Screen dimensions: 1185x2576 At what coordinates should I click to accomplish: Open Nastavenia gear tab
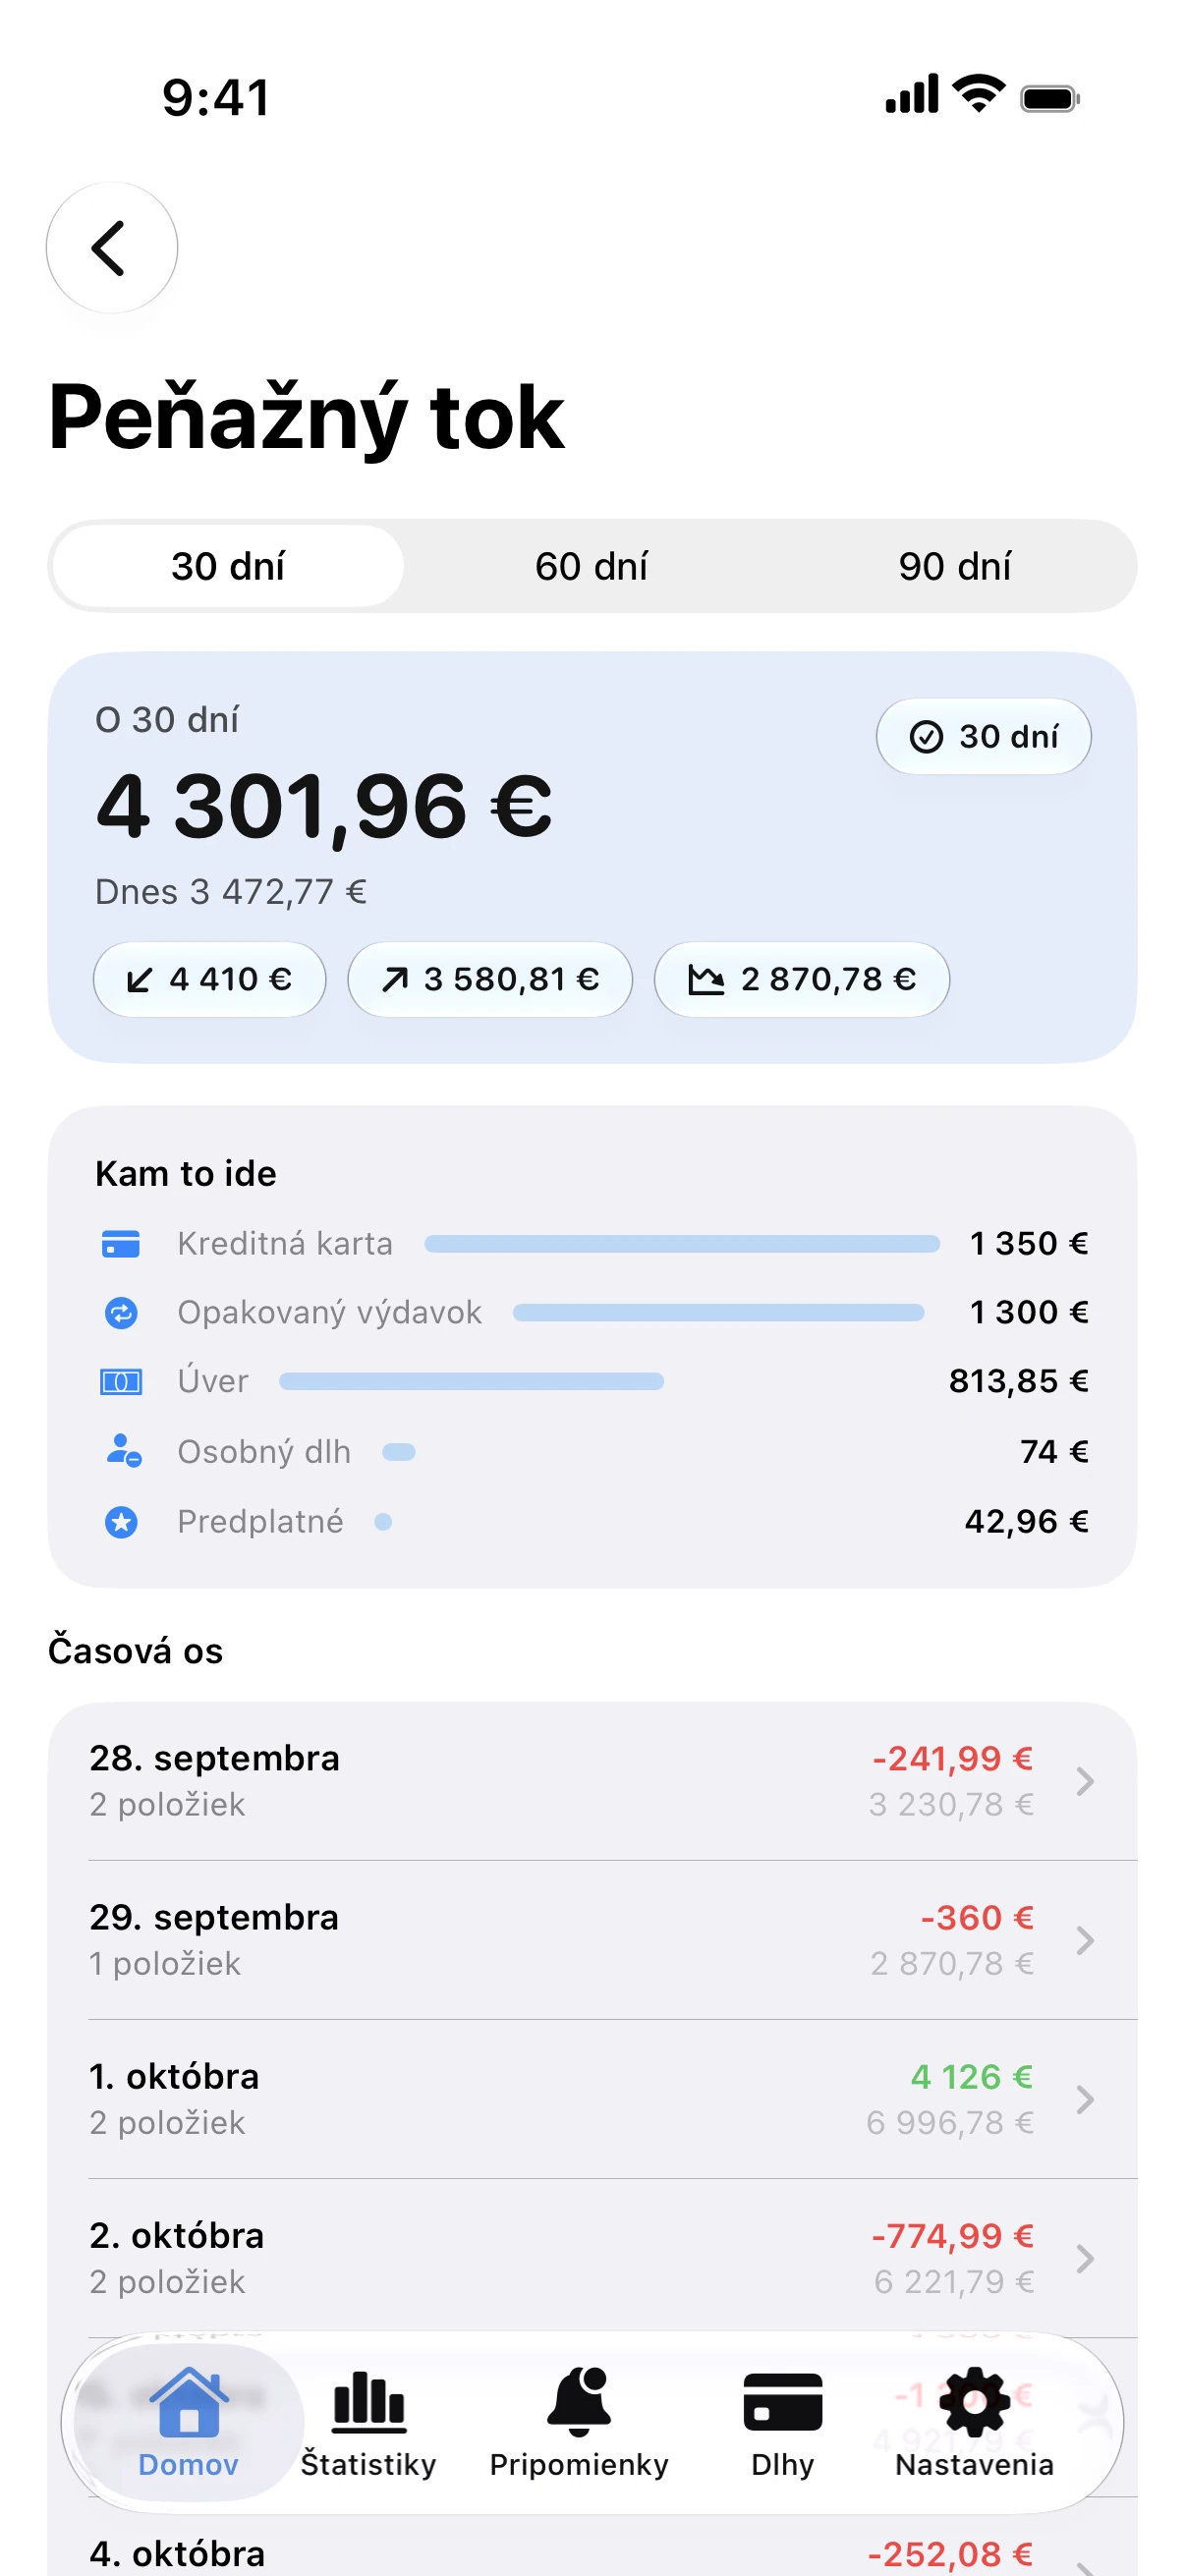[x=974, y=2422]
